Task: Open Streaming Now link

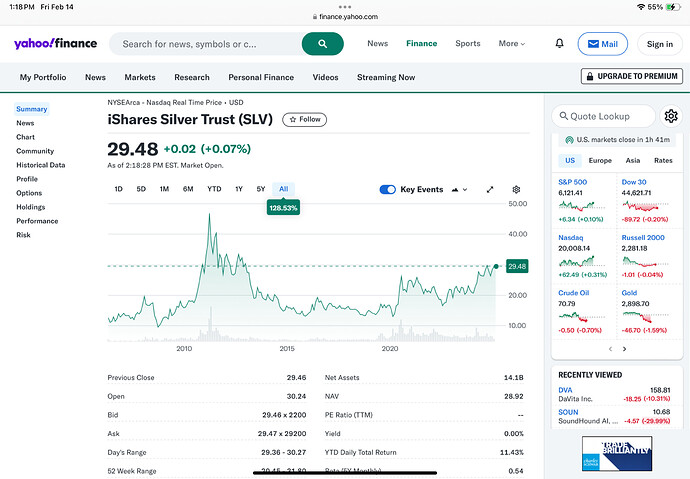Action: pyautogui.click(x=386, y=77)
